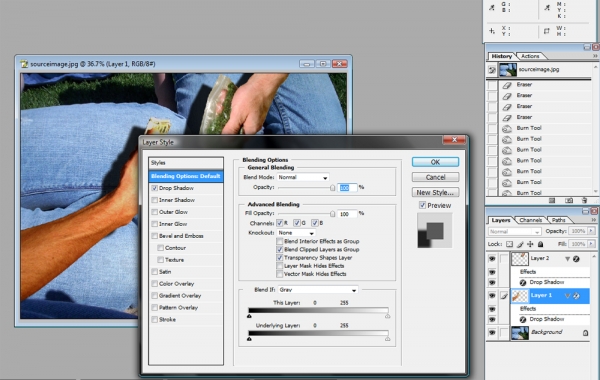Click the lock transparent pixels icon
The width and height of the screenshot is (600, 380).
coord(509,244)
